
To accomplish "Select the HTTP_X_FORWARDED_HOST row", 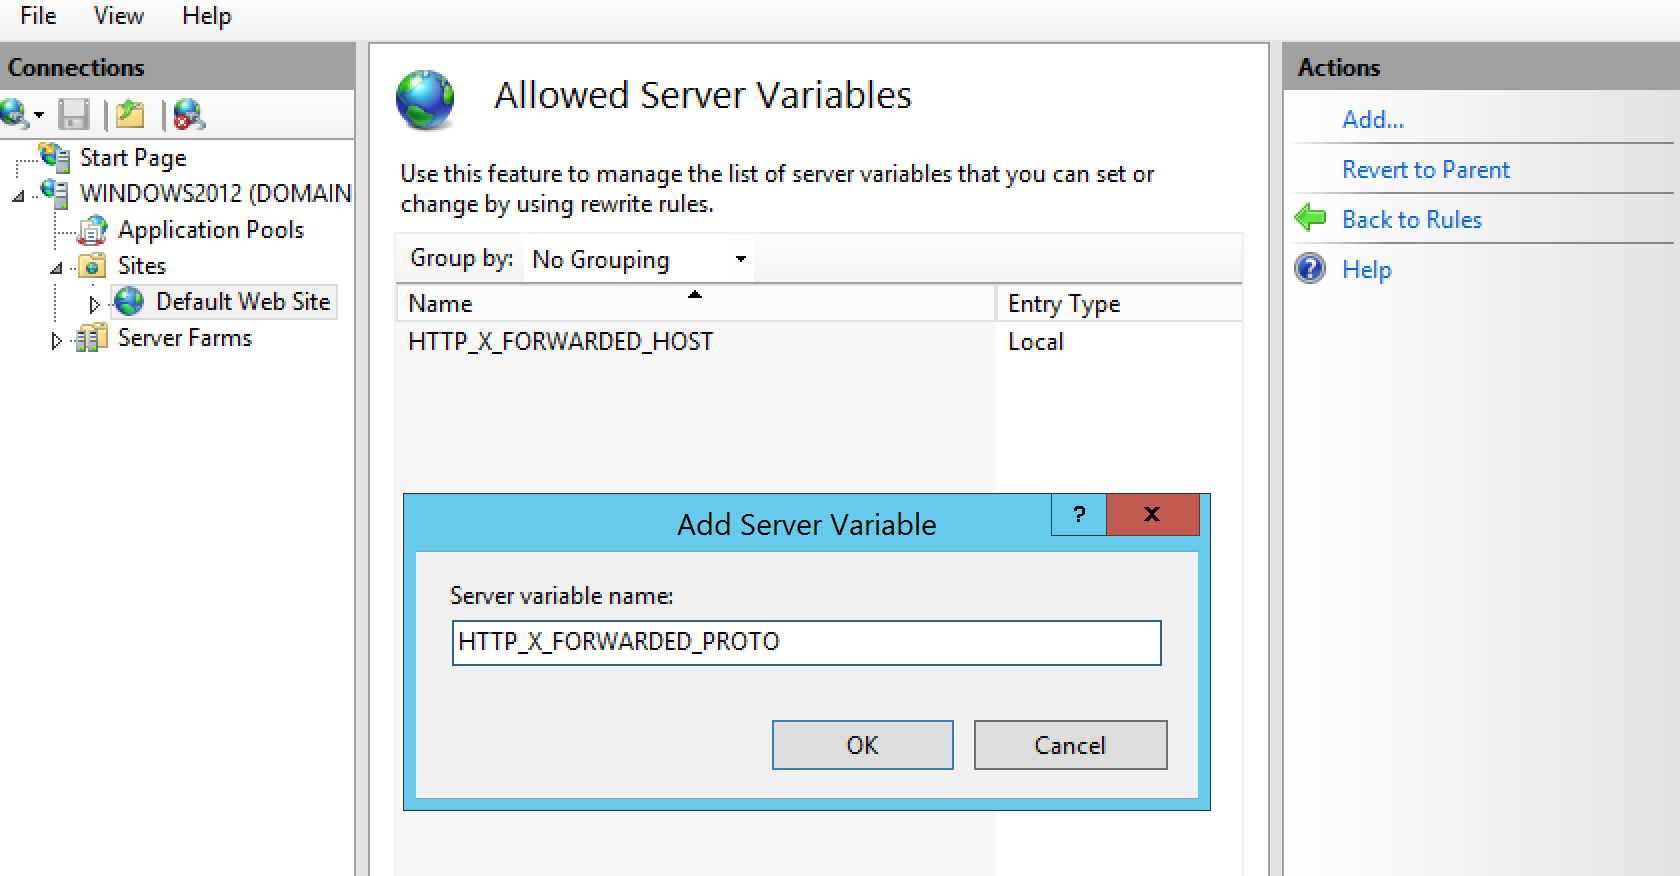I will coord(561,342).
